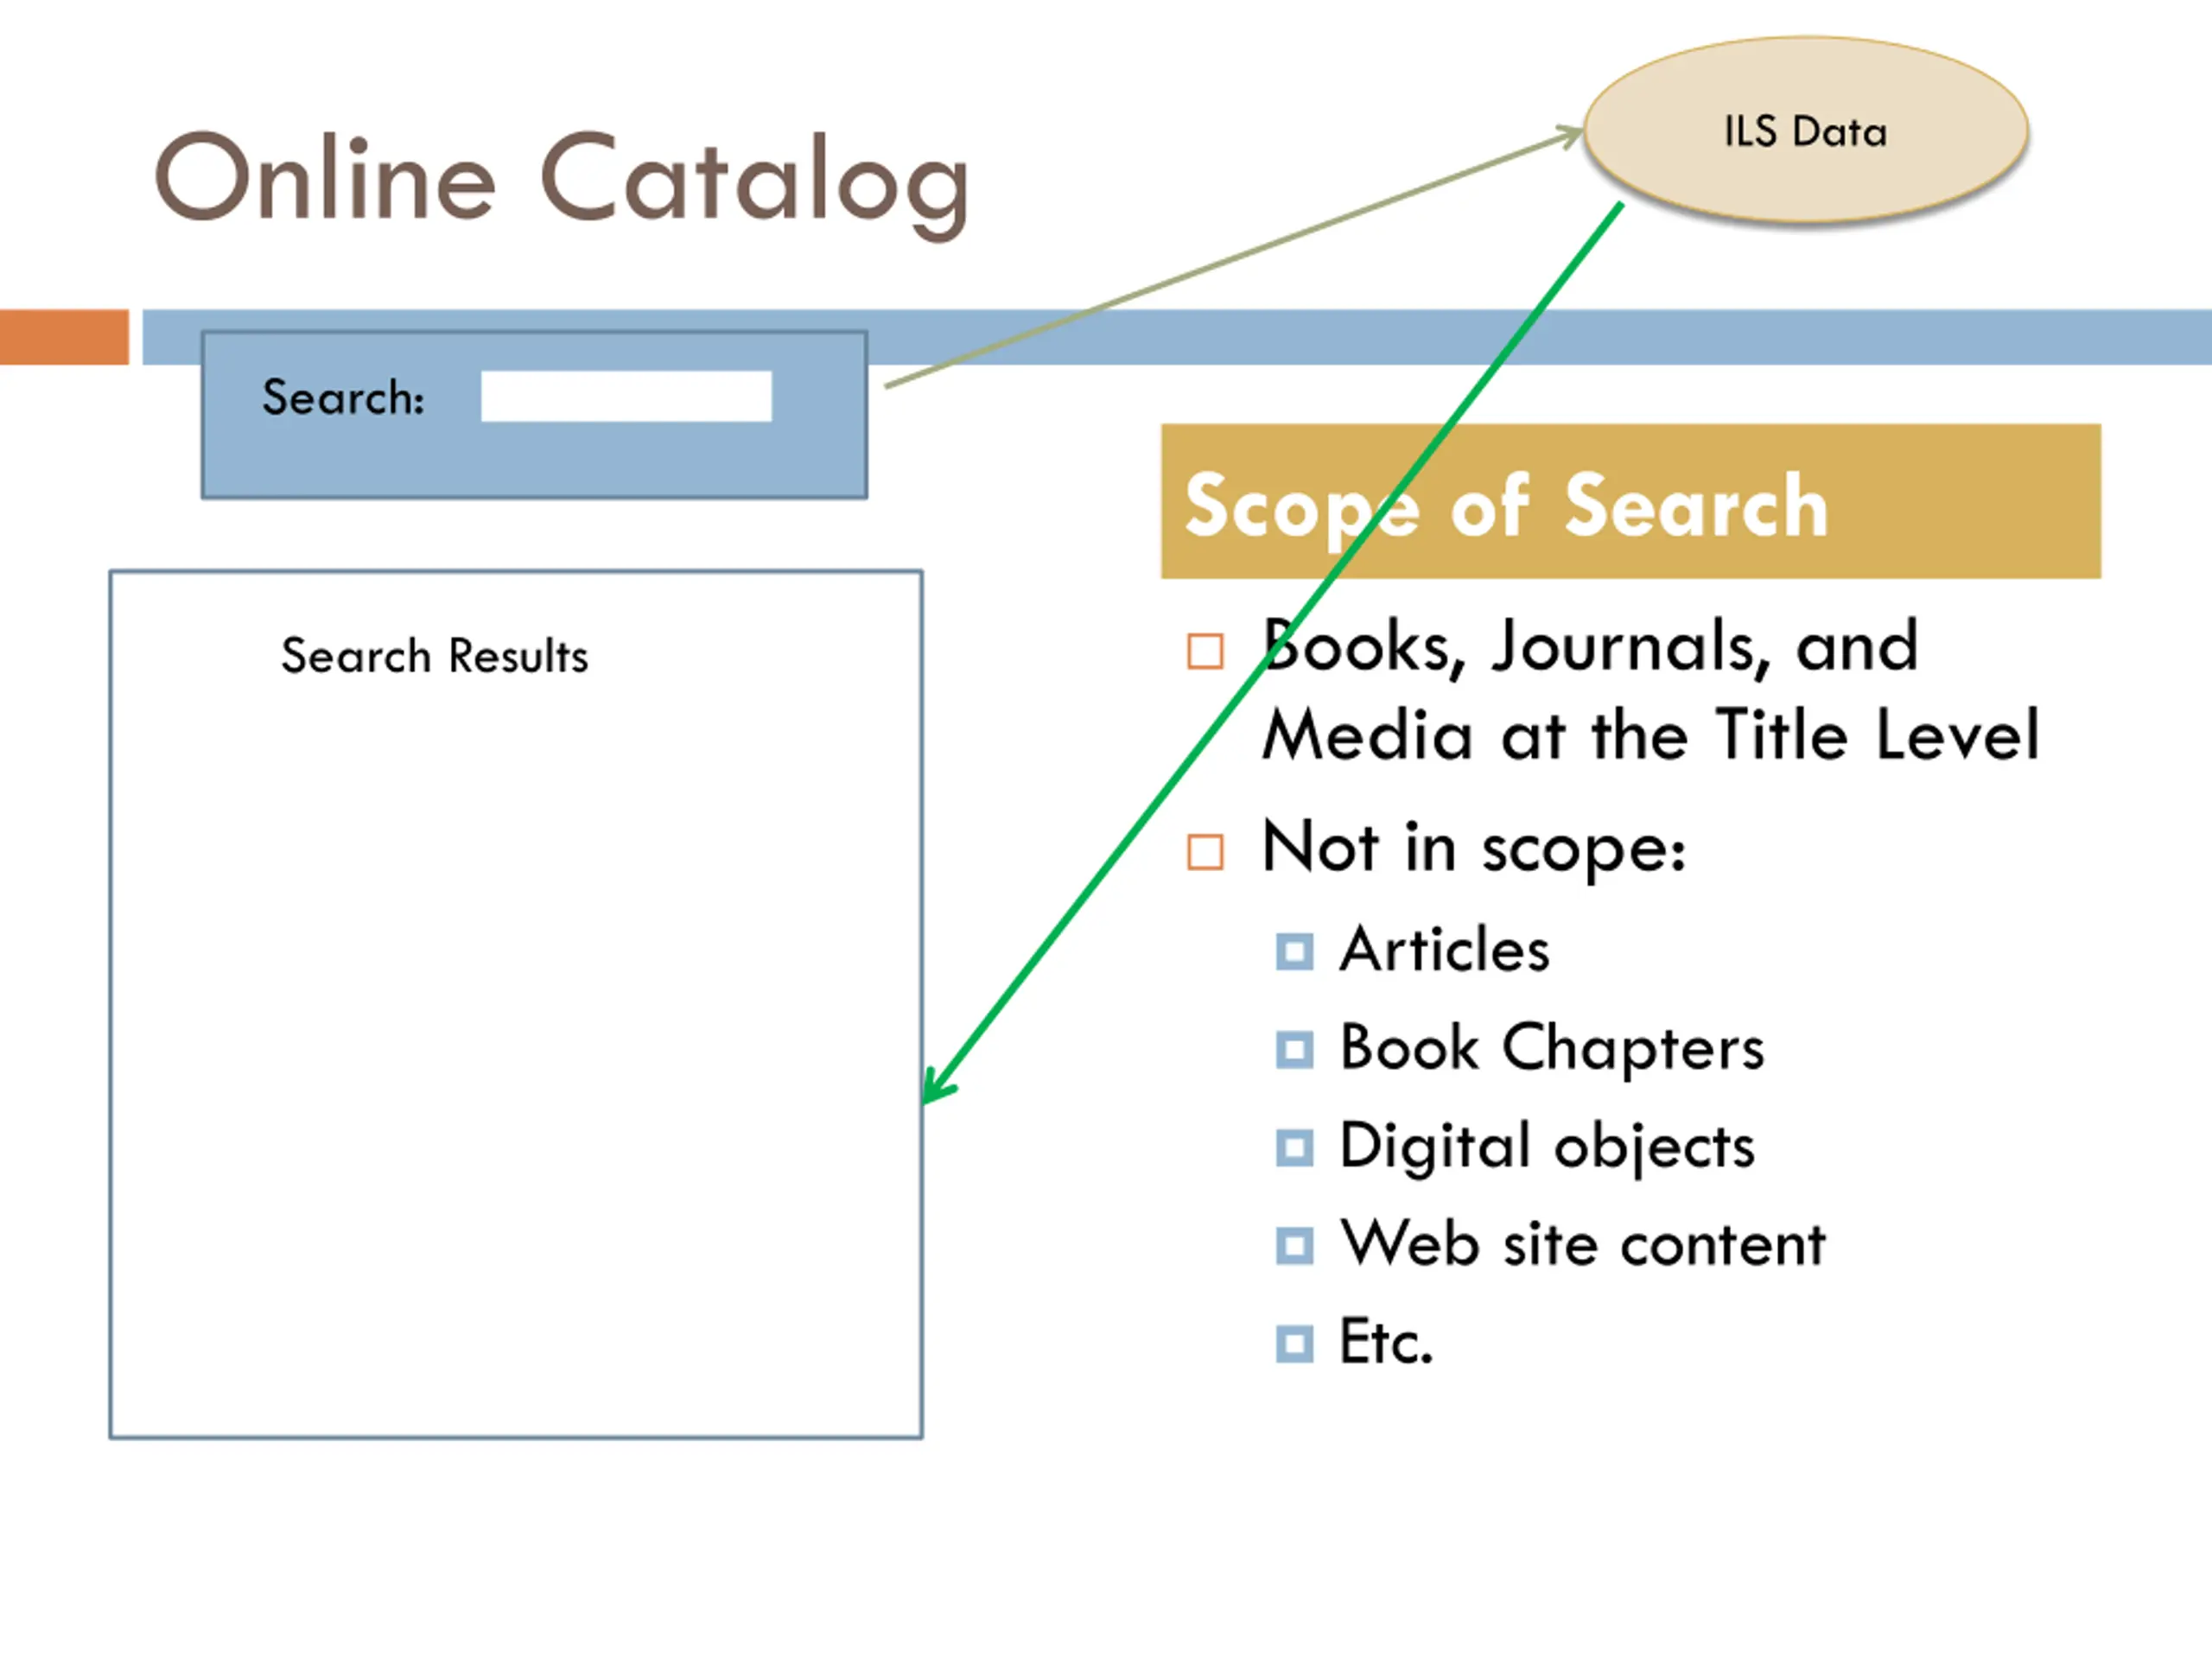Click the square bullet beside 'Not in scope:'

click(x=1205, y=853)
